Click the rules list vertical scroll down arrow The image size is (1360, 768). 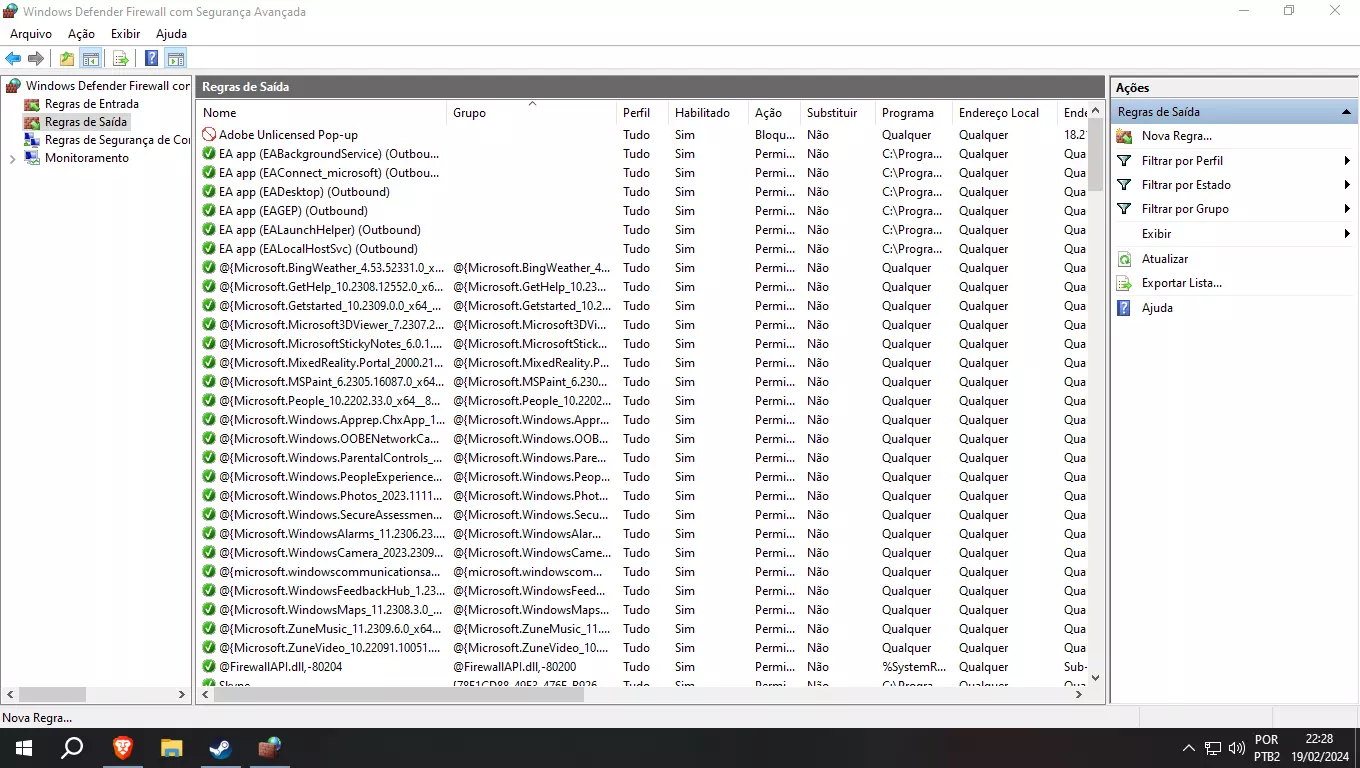tap(1095, 677)
